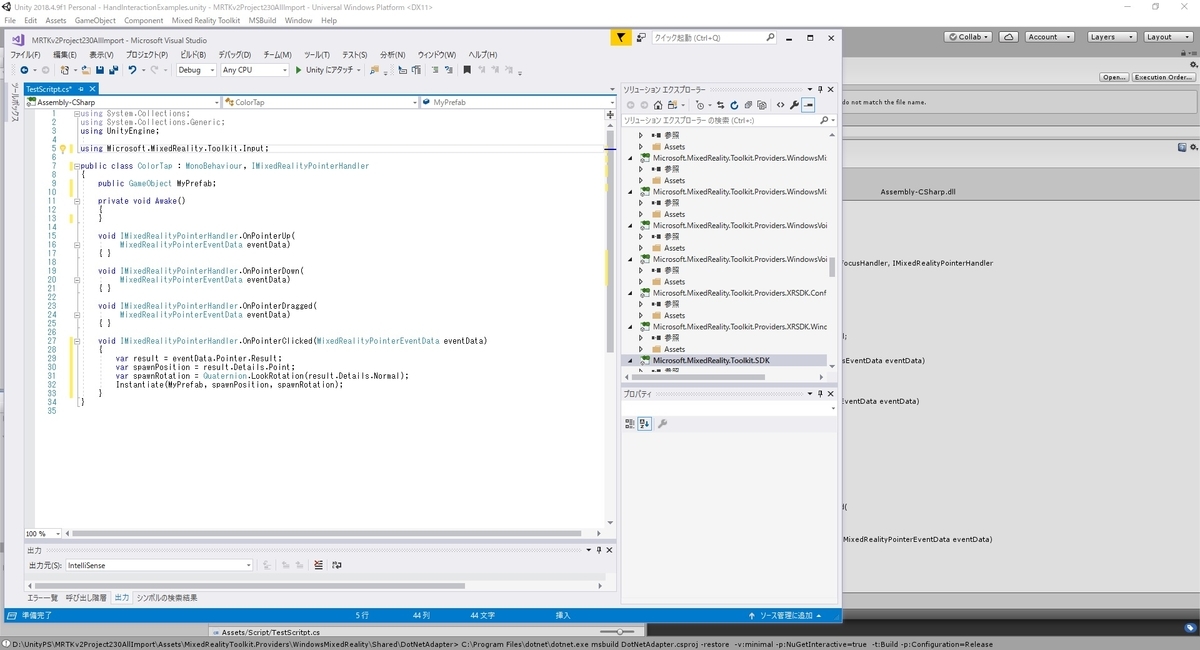Click the lightbulb quick action on line 5
This screenshot has height=650, width=1200.
coord(62,149)
